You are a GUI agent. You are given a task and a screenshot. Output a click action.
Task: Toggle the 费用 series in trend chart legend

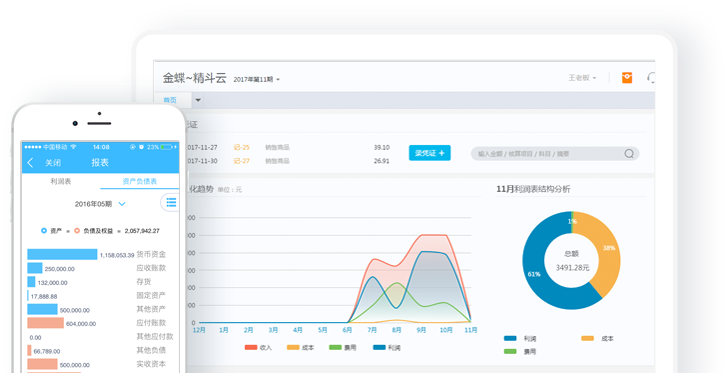point(343,347)
